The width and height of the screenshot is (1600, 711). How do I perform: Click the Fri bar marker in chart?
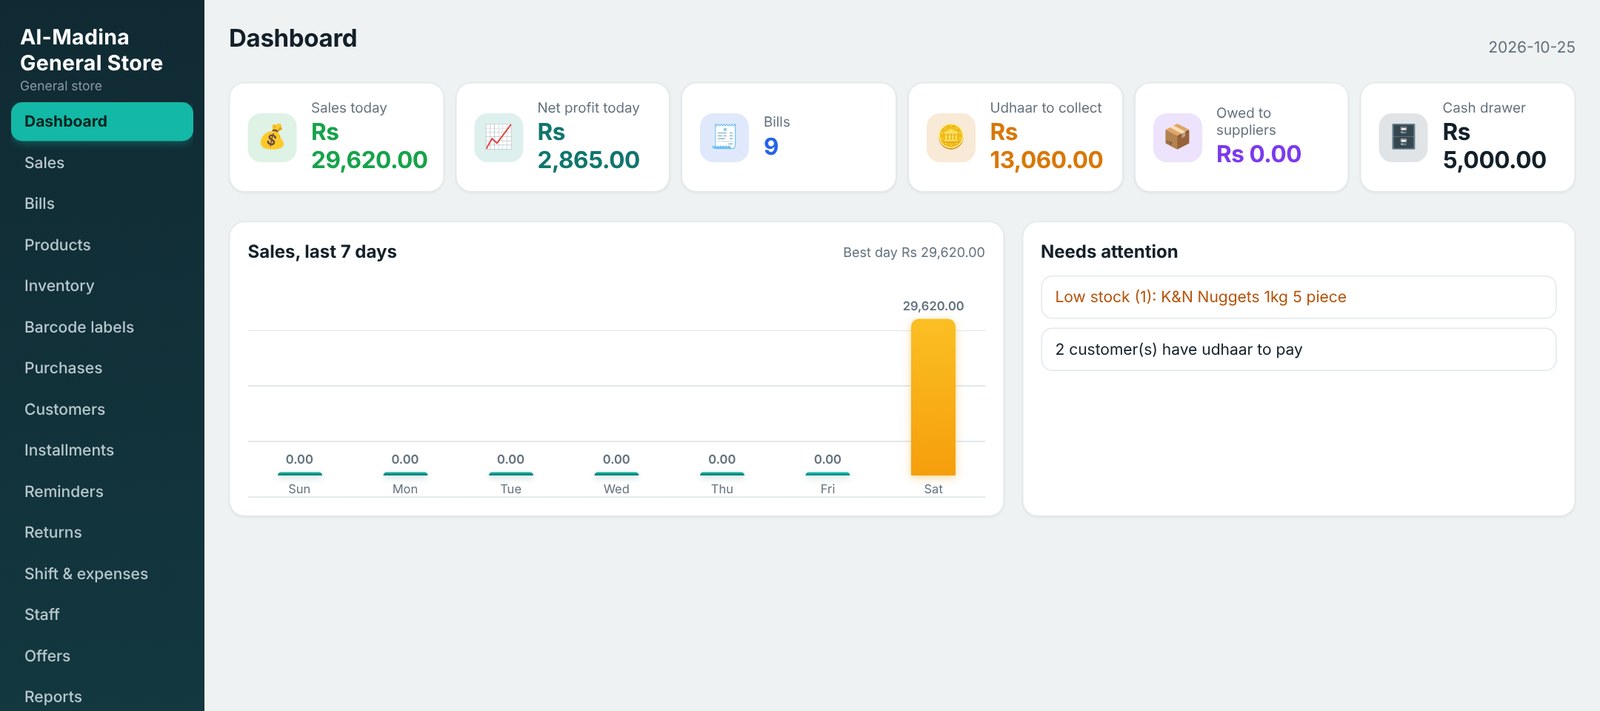pyautogui.click(x=828, y=473)
